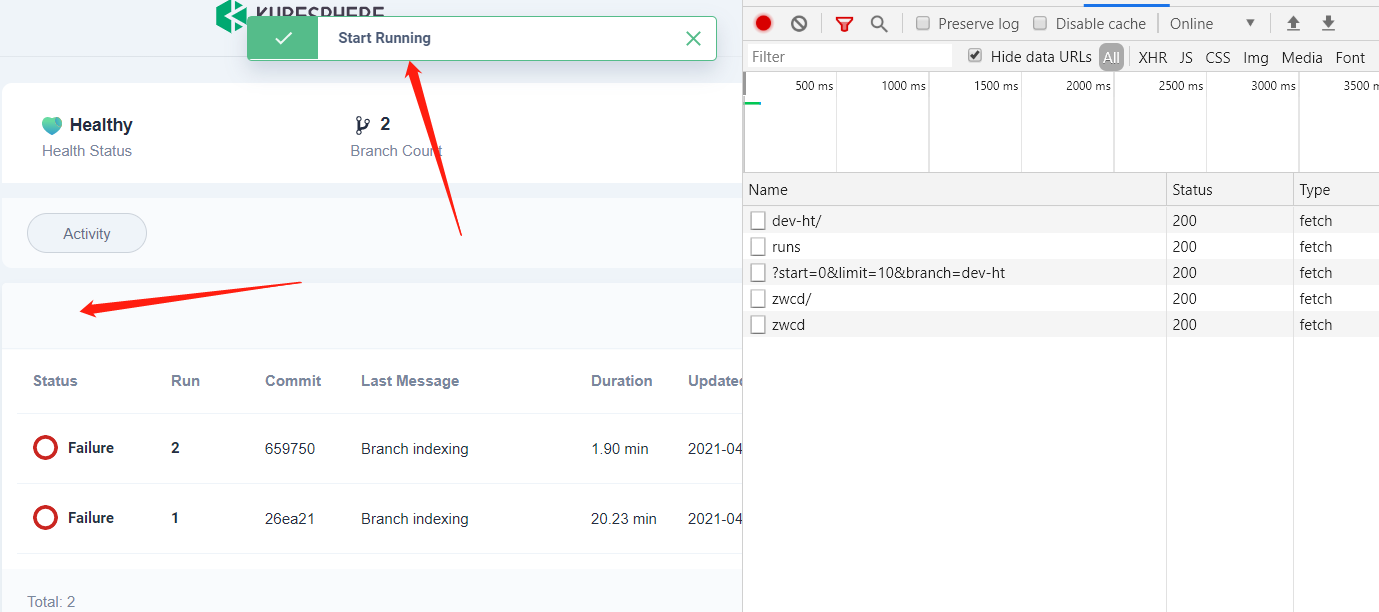
Task: Select the runs network request
Action: pos(1061,246)
